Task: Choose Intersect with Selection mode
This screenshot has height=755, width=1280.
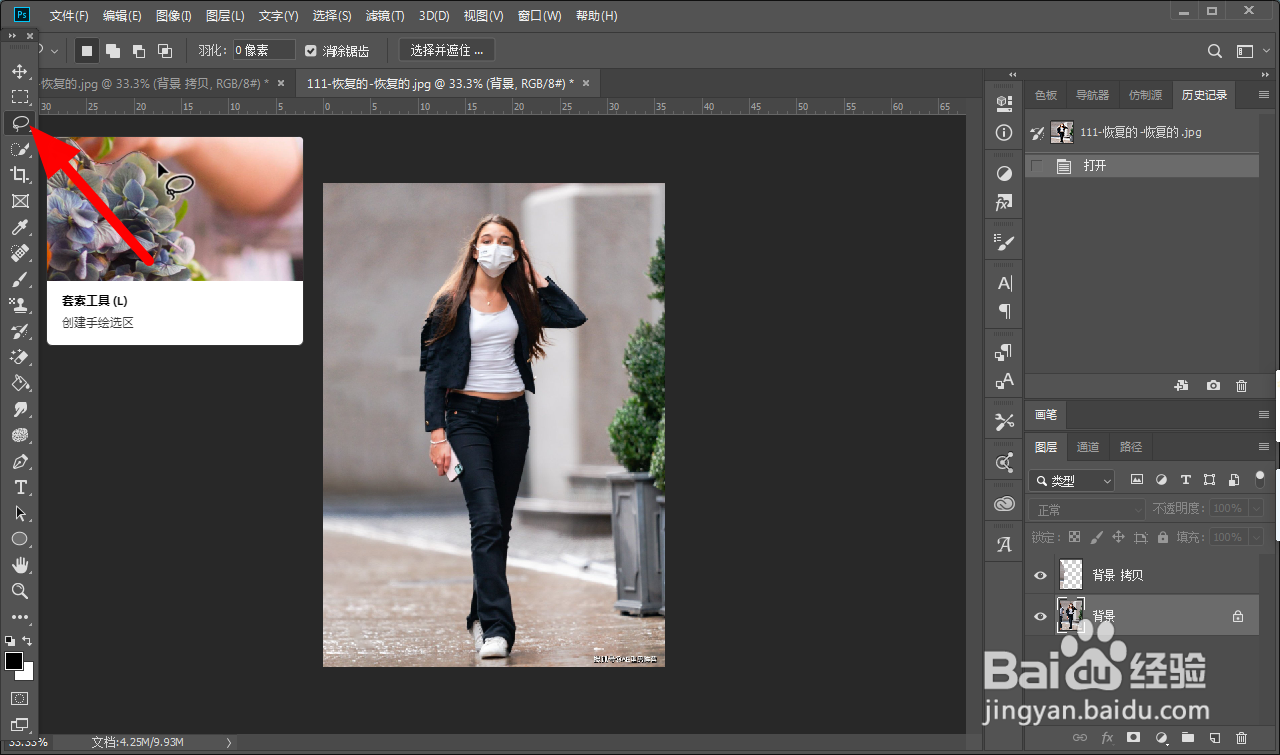Action: (165, 50)
